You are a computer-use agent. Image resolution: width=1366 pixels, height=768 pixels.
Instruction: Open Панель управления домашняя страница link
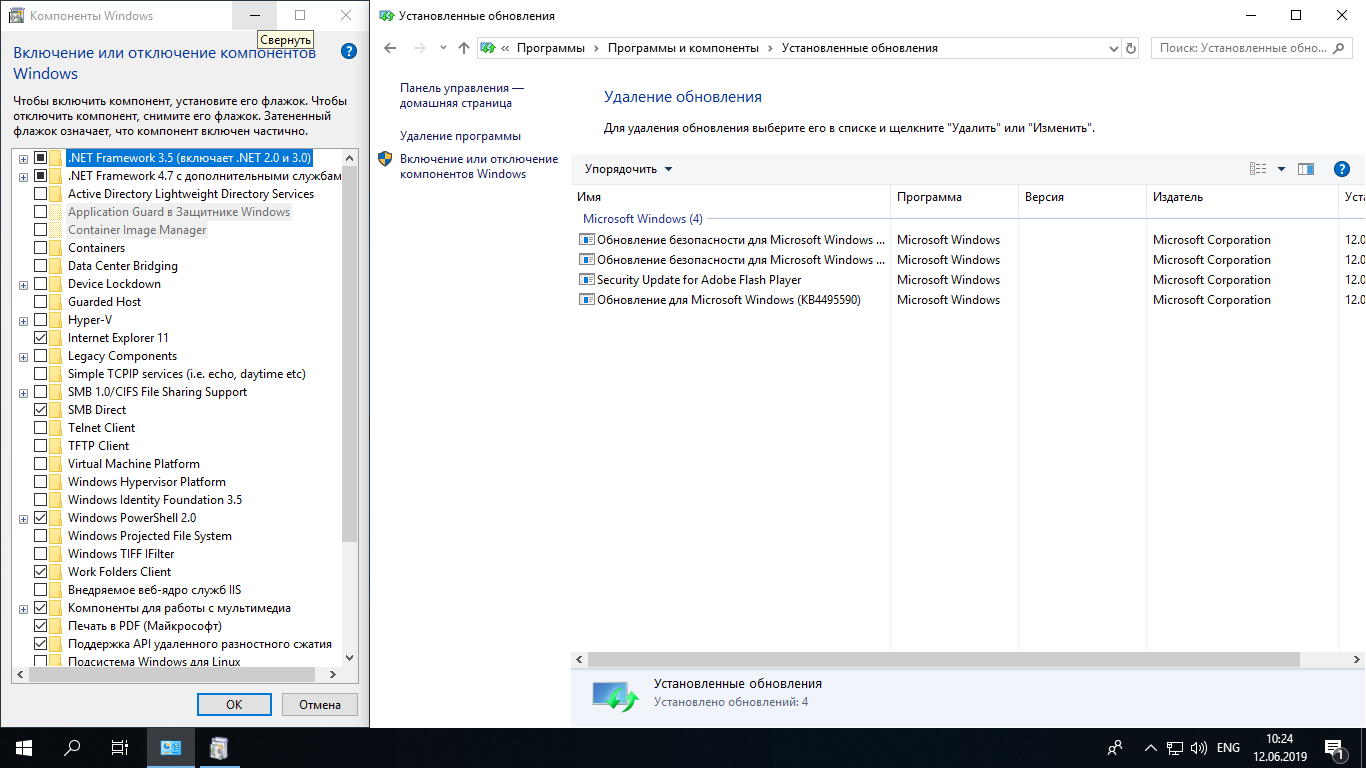click(461, 95)
